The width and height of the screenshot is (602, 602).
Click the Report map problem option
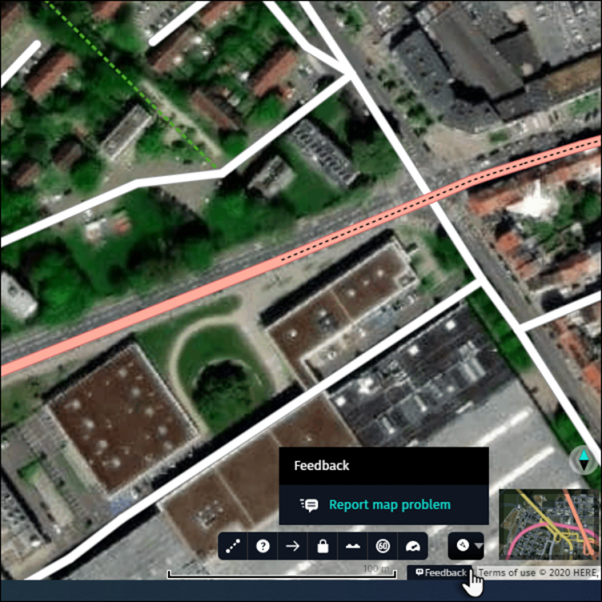(389, 505)
